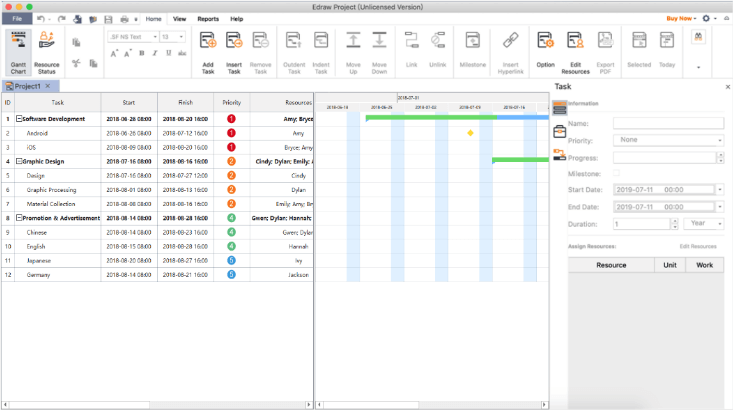Open the Help ribbon tab

tap(237, 19)
